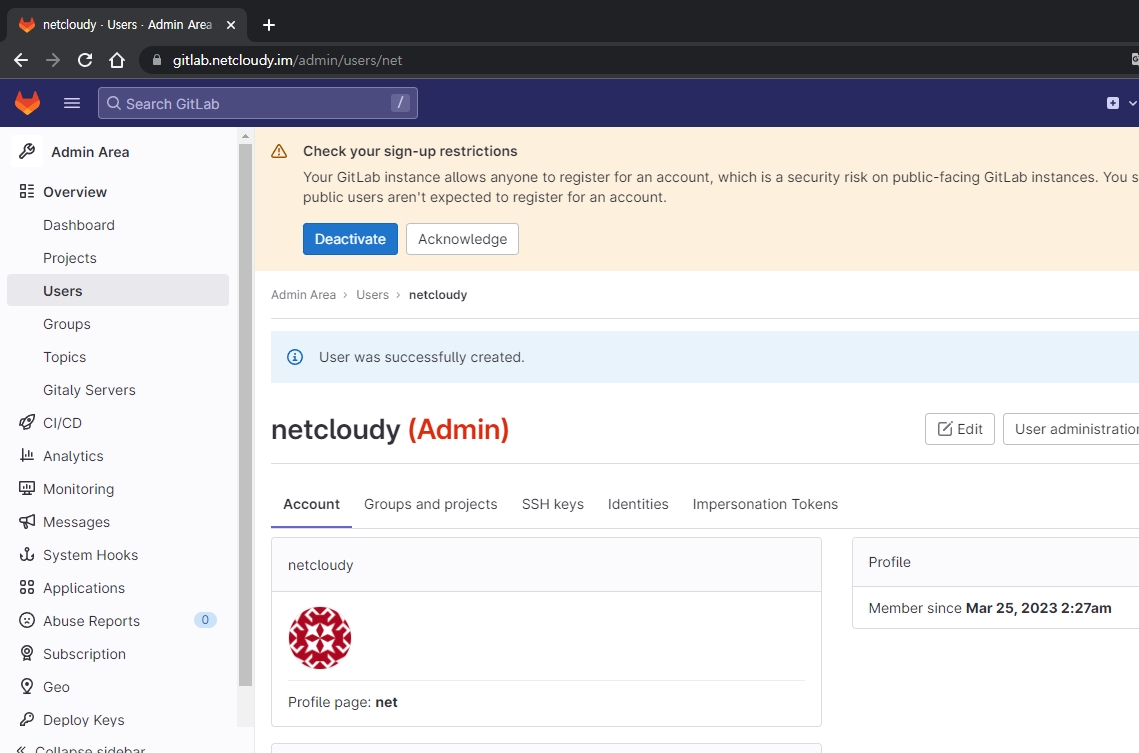Click the System Hooks anchor icon
The image size is (1139, 753).
coord(27,554)
